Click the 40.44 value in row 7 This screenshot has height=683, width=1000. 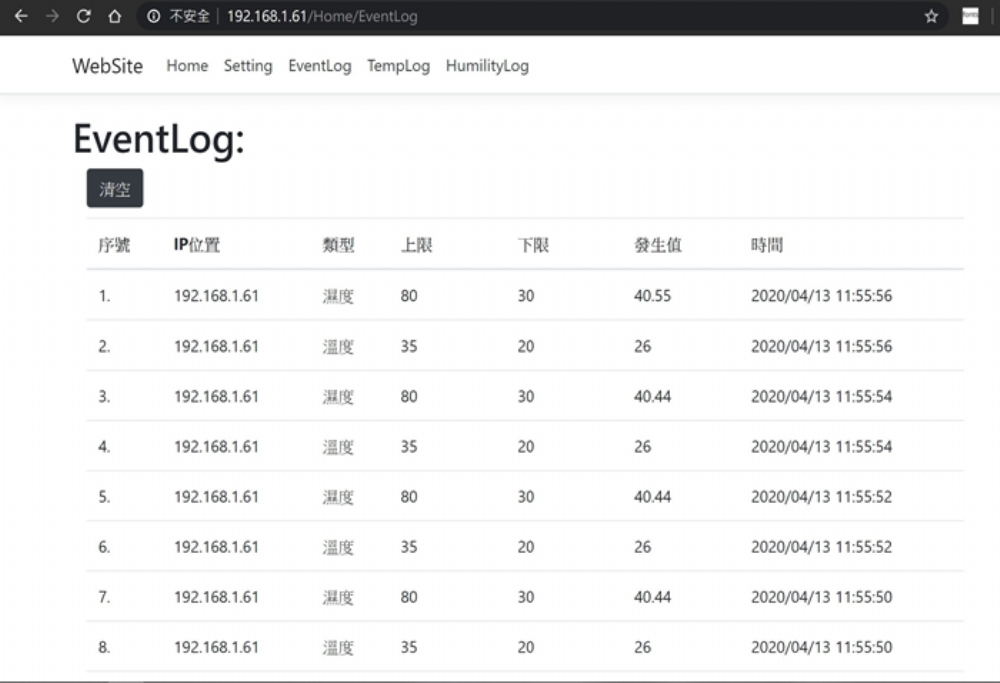coord(652,597)
